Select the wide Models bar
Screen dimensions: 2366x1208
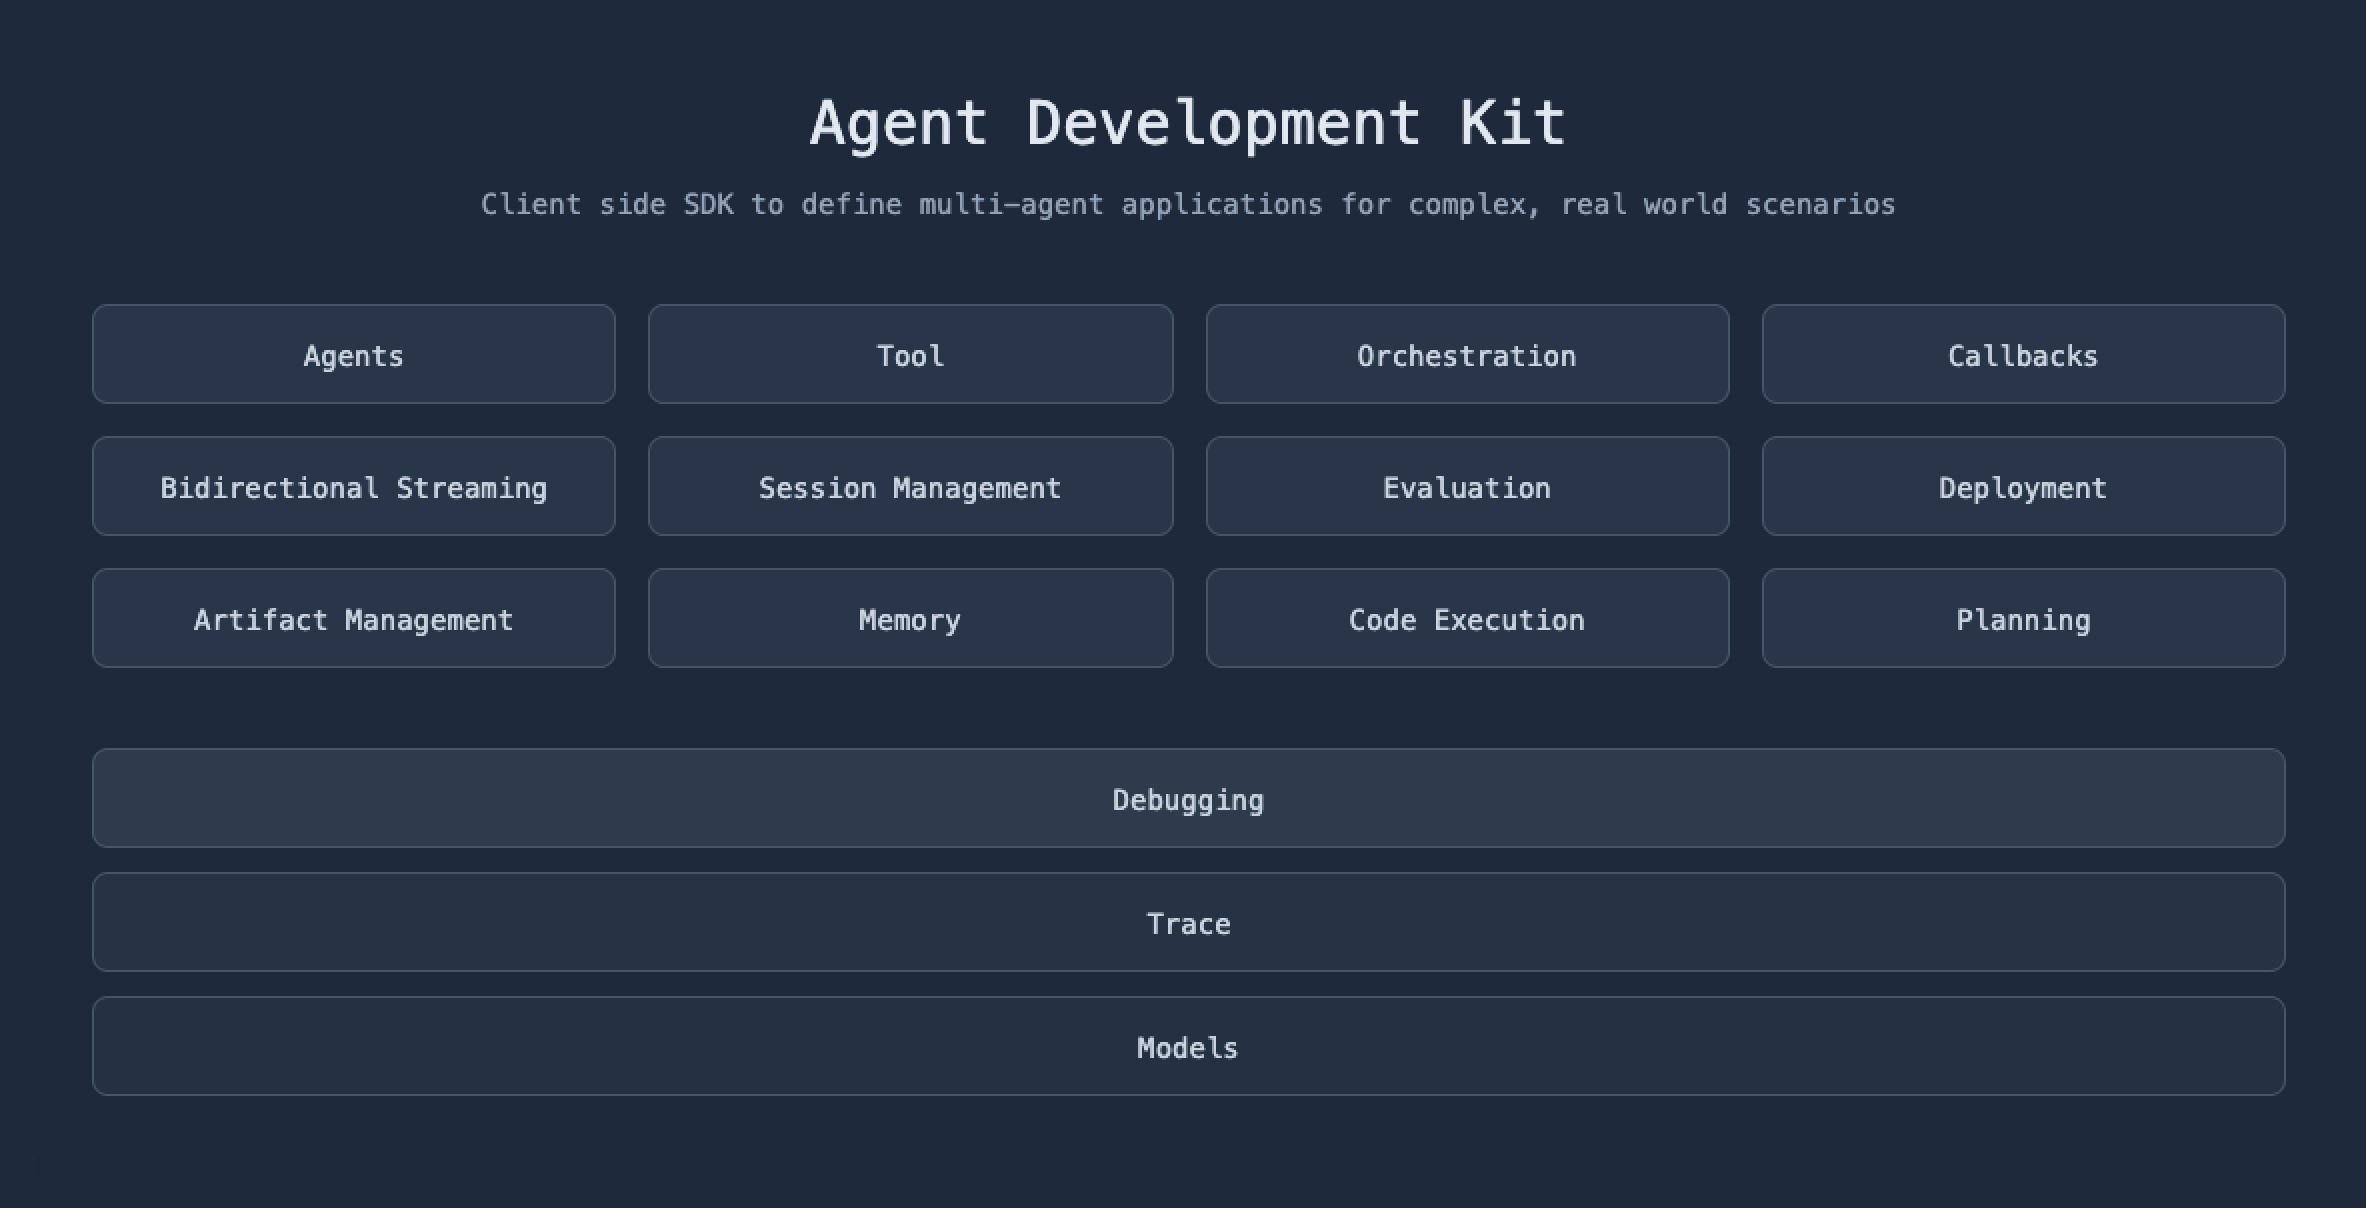[1188, 1047]
